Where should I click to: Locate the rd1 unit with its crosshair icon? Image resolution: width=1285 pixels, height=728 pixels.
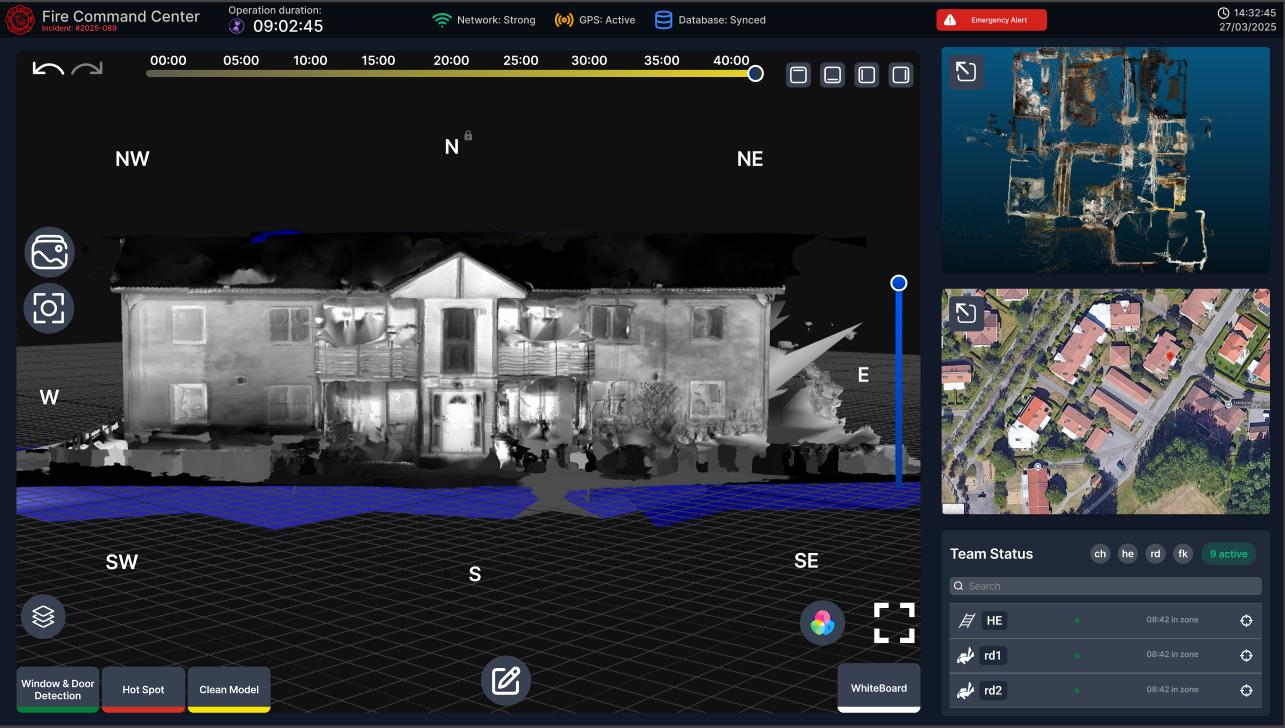coord(1246,656)
